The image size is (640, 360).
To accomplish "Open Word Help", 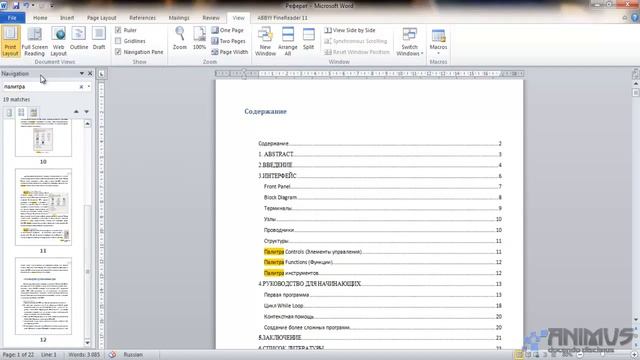I will point(635,18).
